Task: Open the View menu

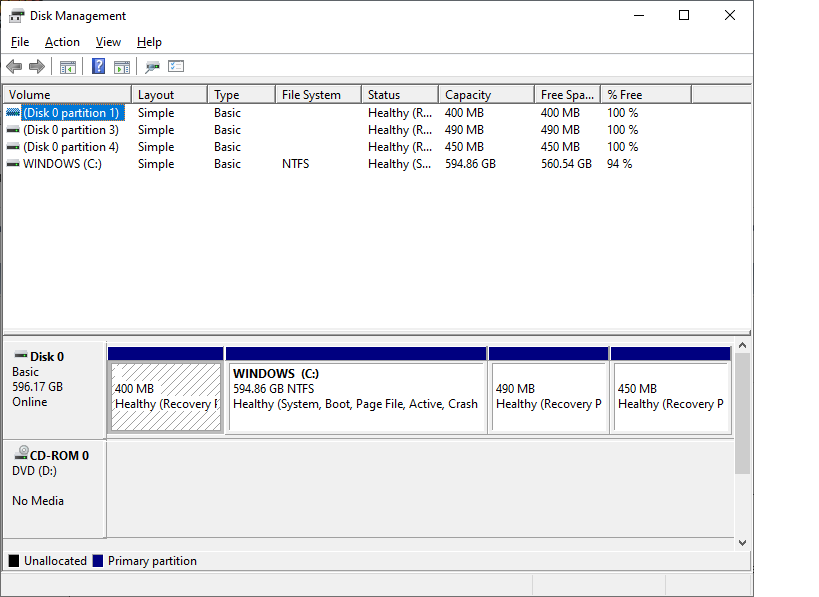Action: pyautogui.click(x=108, y=42)
